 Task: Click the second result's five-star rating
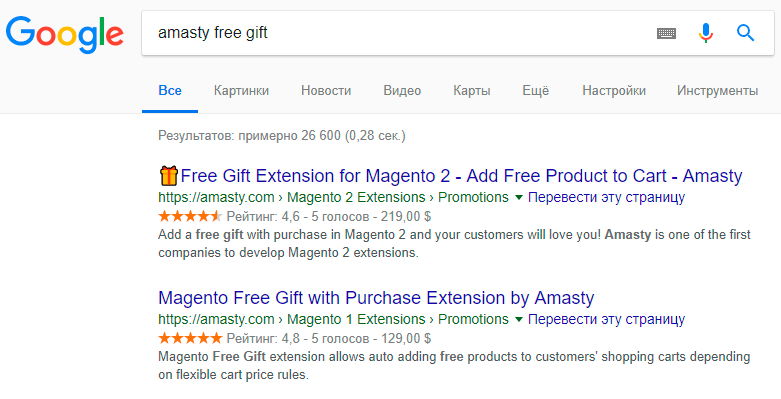coord(190,338)
